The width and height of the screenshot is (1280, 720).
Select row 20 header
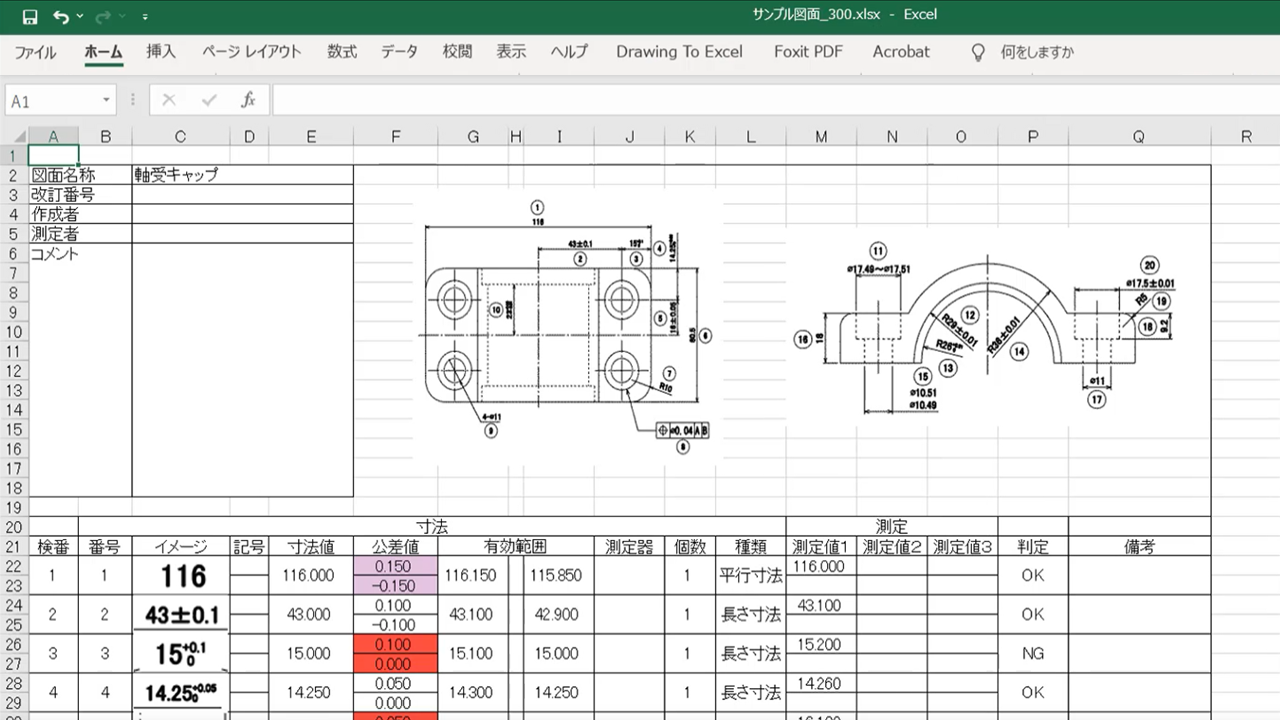coord(14,526)
